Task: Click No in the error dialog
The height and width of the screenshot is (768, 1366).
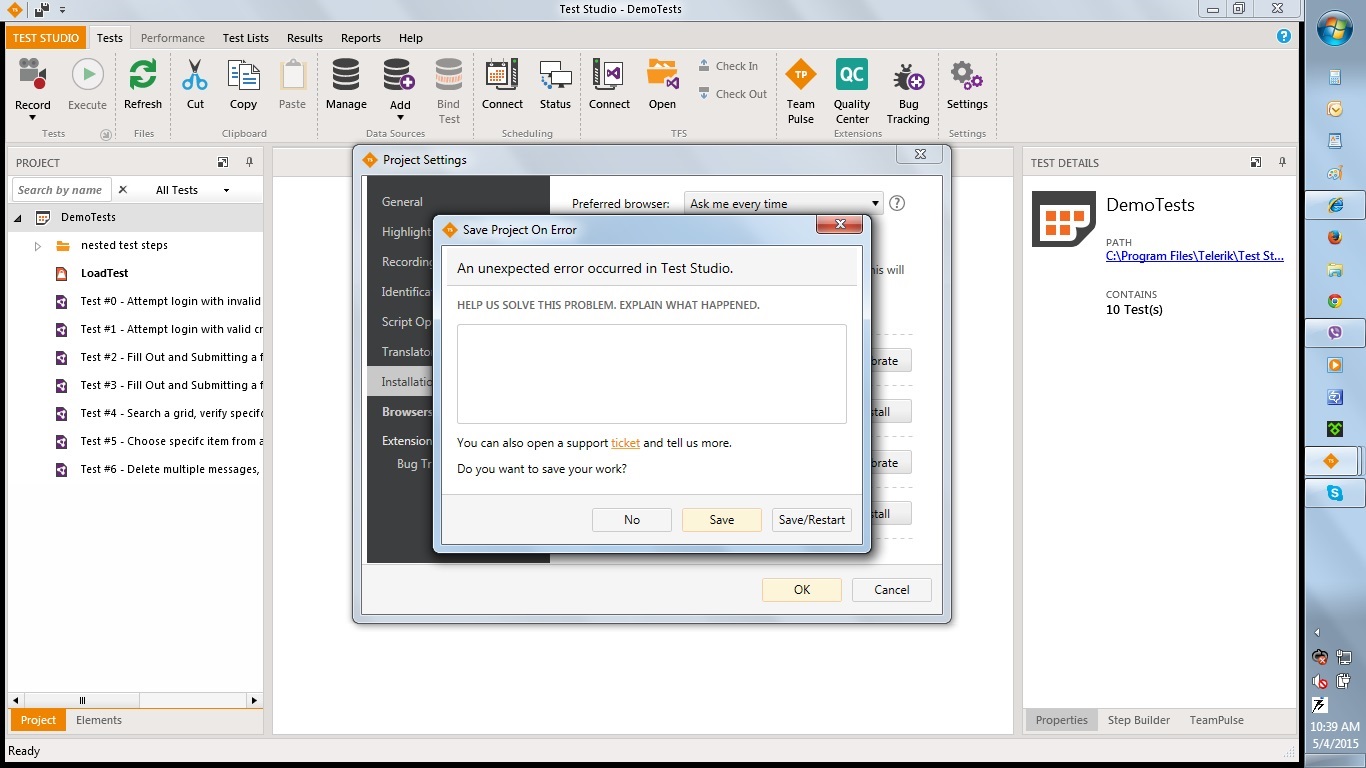Action: [632, 520]
